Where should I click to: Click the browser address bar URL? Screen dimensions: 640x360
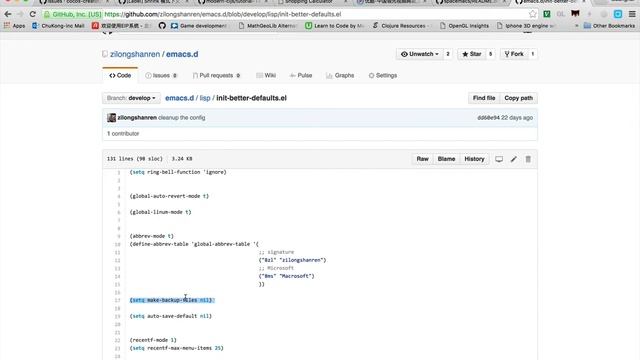point(222,14)
